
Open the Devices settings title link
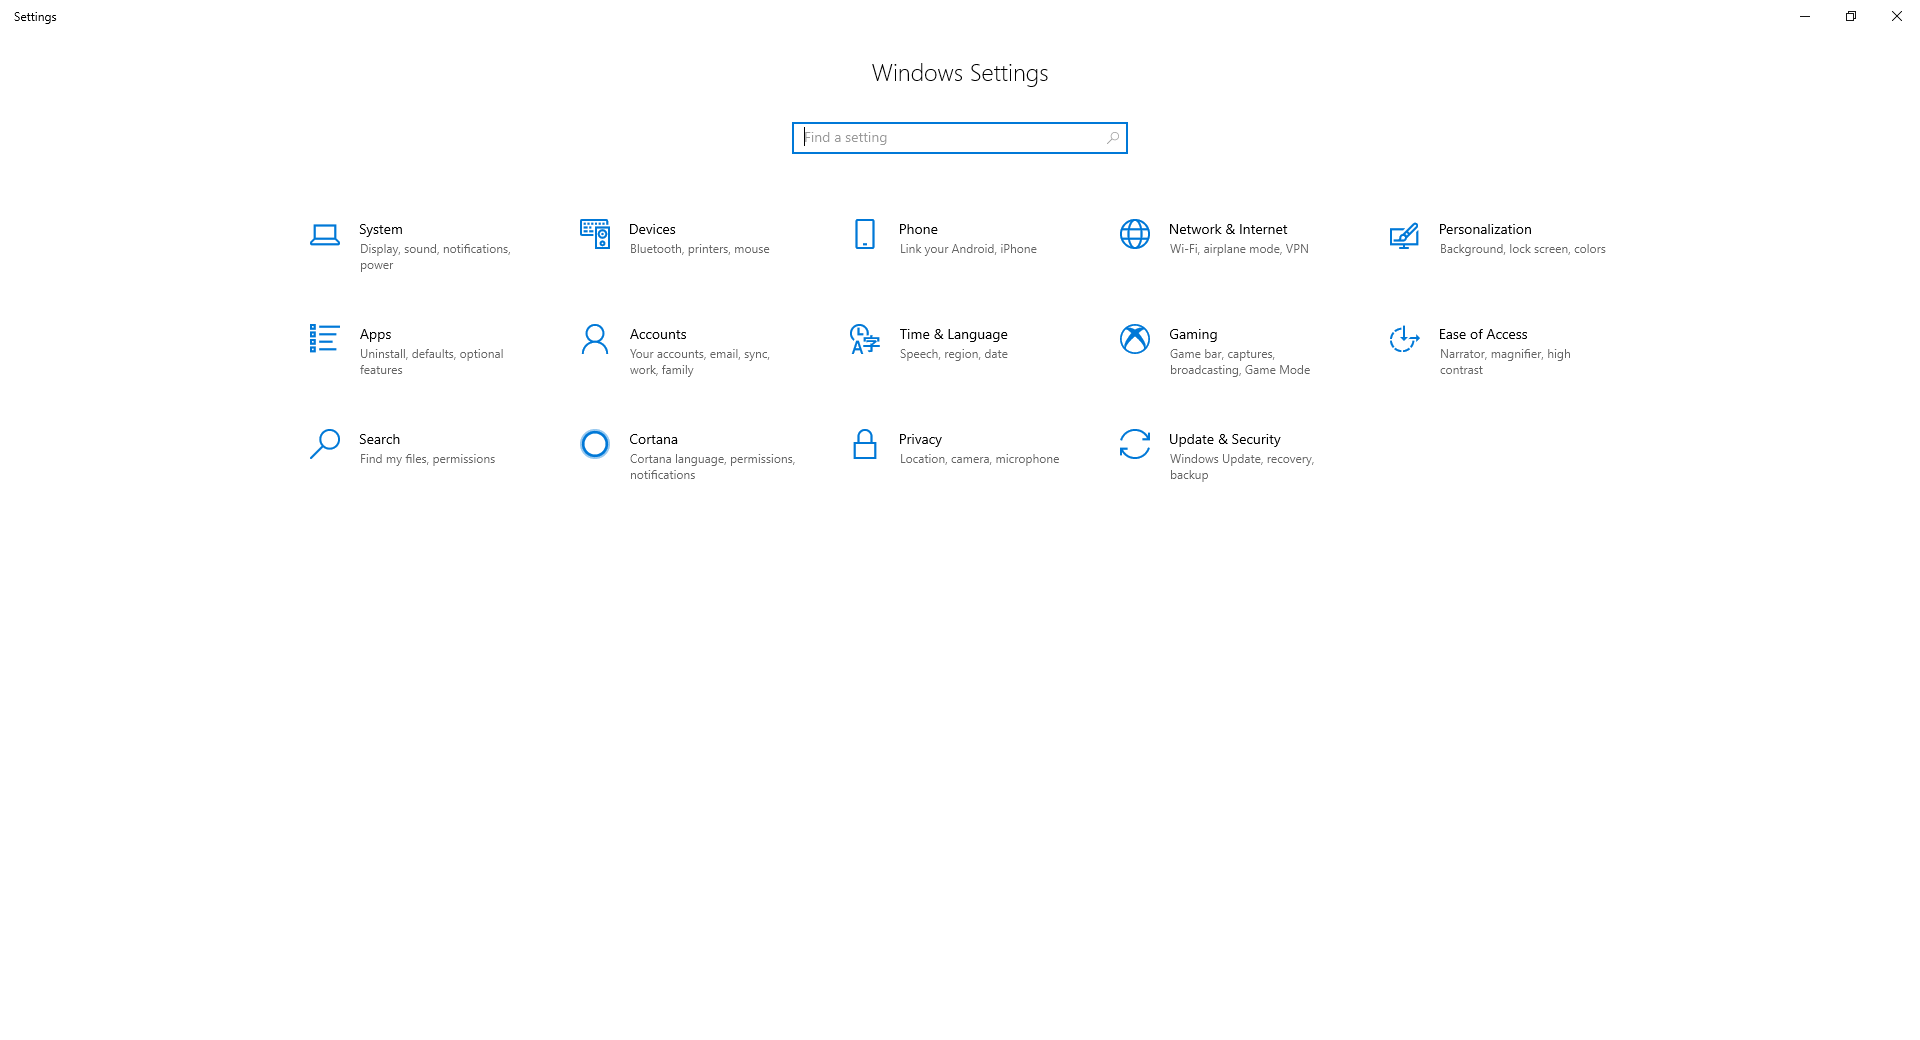[x=652, y=229]
